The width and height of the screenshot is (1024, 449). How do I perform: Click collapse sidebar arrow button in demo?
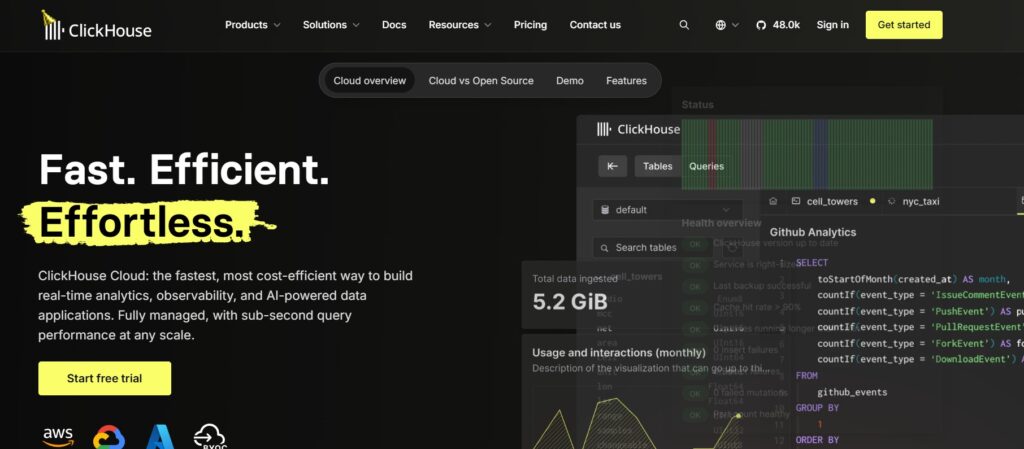click(x=613, y=166)
